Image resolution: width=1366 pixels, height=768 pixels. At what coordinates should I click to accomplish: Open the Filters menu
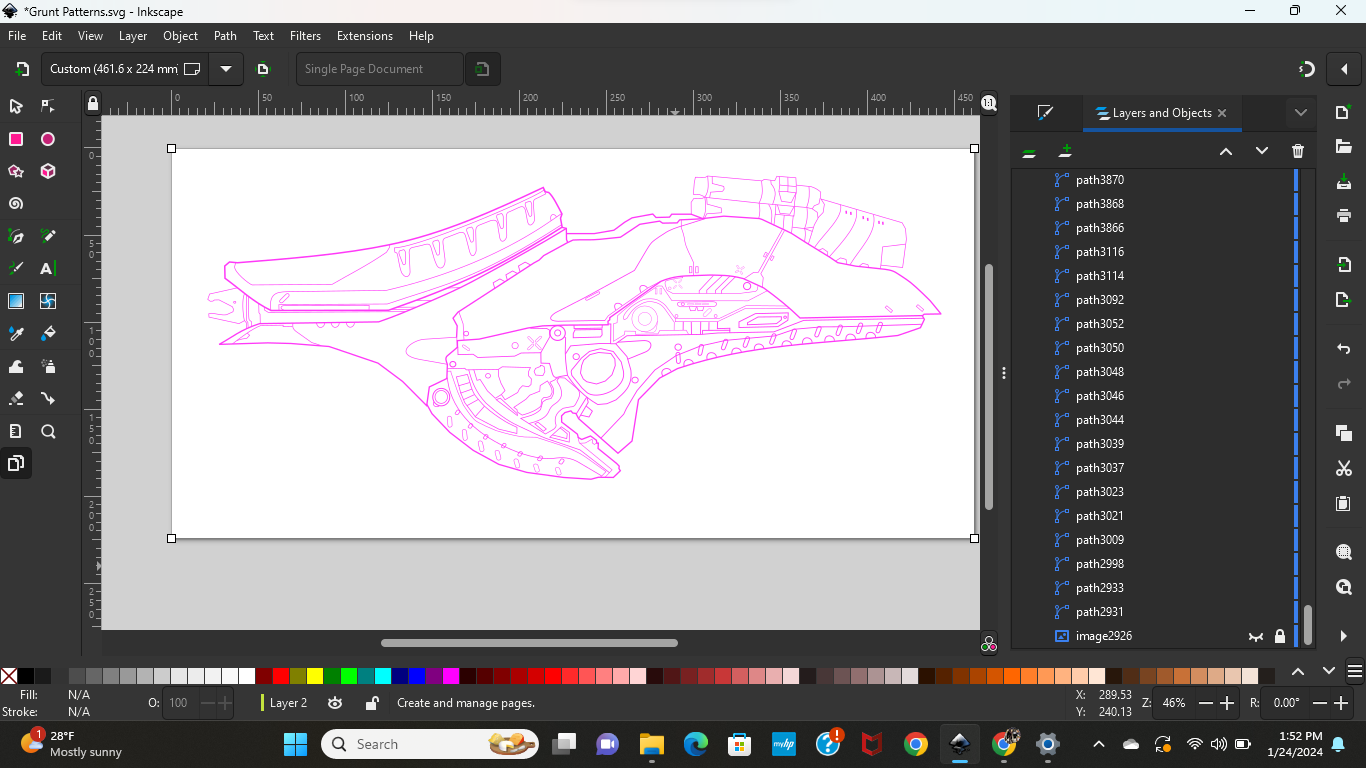coord(305,36)
